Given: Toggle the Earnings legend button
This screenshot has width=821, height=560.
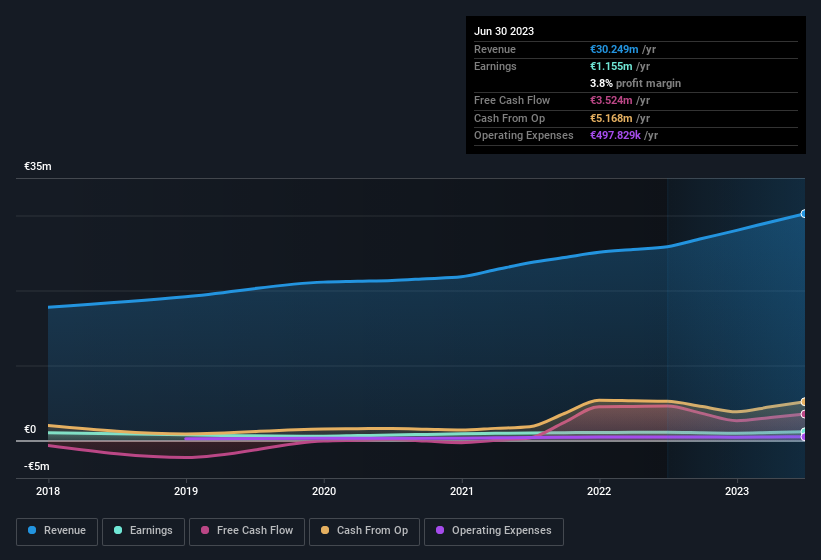Looking at the screenshot, I should tap(143, 531).
